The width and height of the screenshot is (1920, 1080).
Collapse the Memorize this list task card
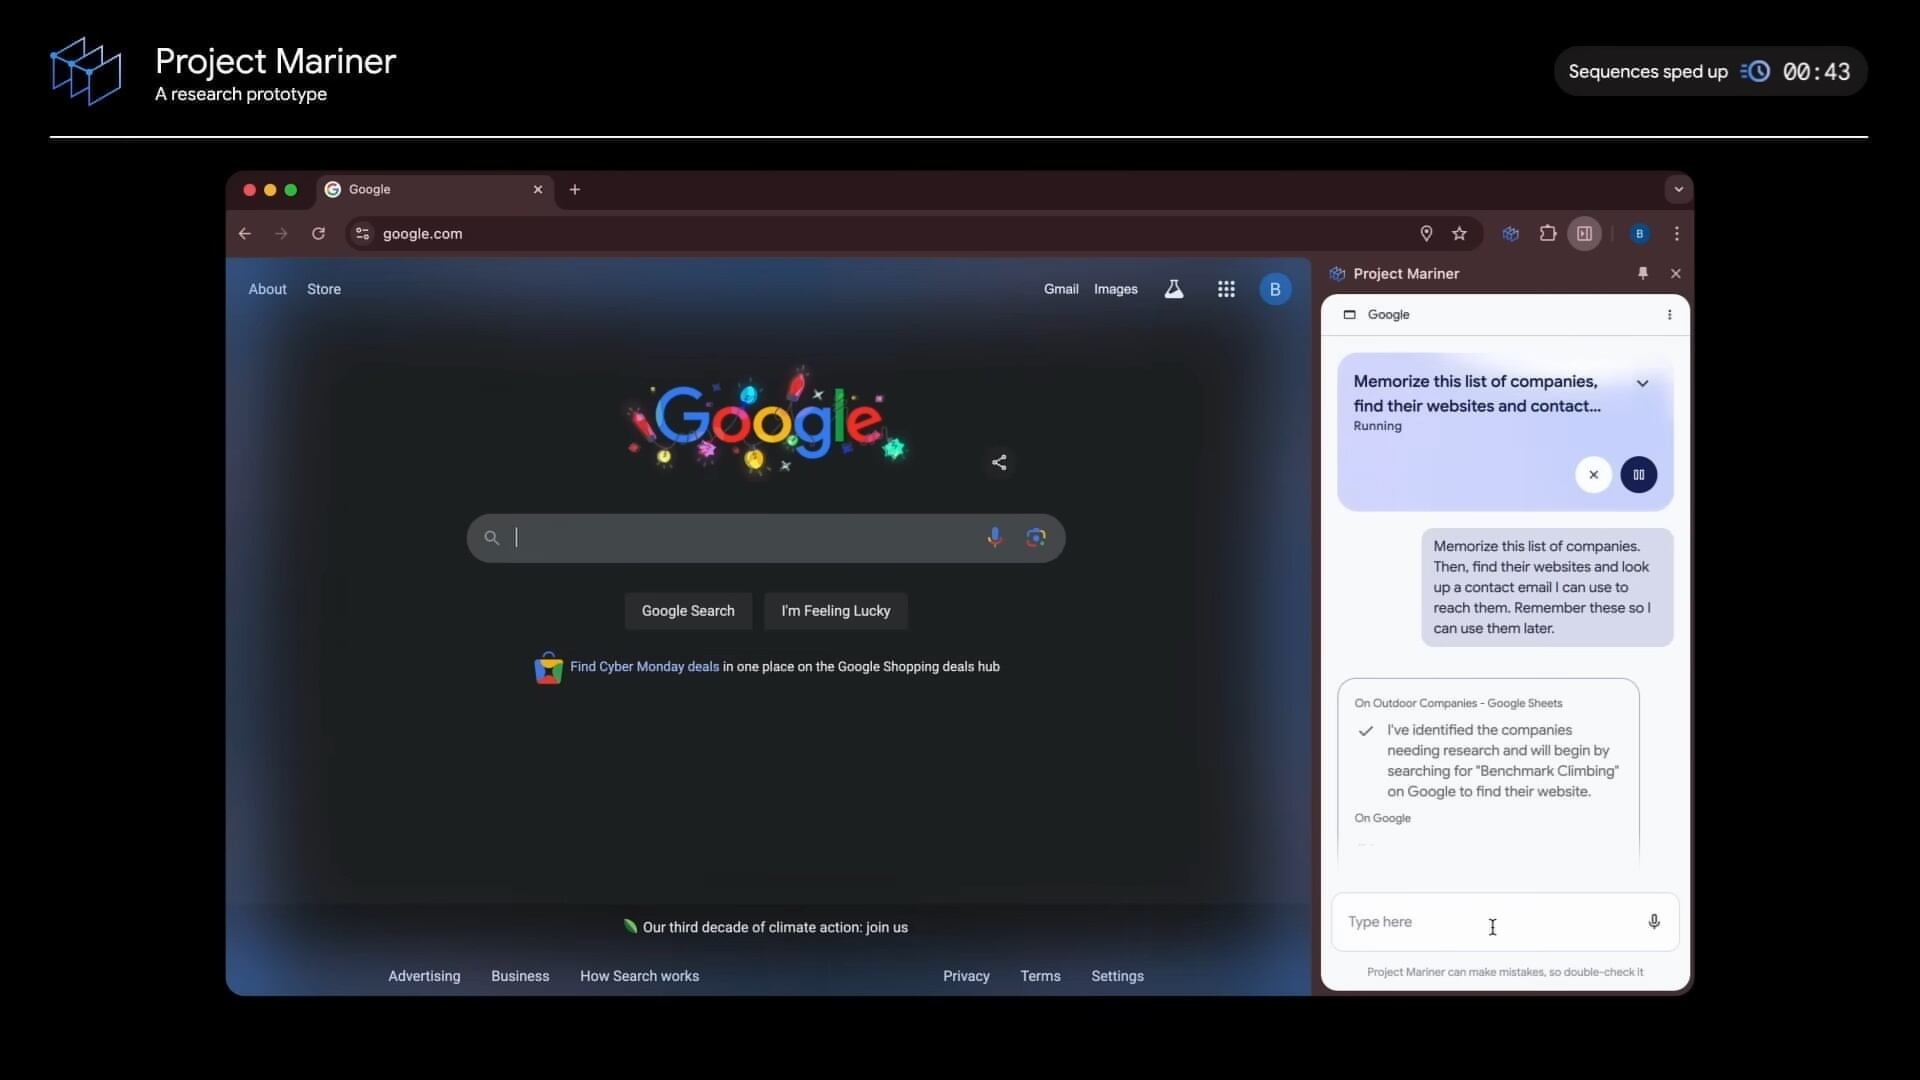pyautogui.click(x=1642, y=382)
